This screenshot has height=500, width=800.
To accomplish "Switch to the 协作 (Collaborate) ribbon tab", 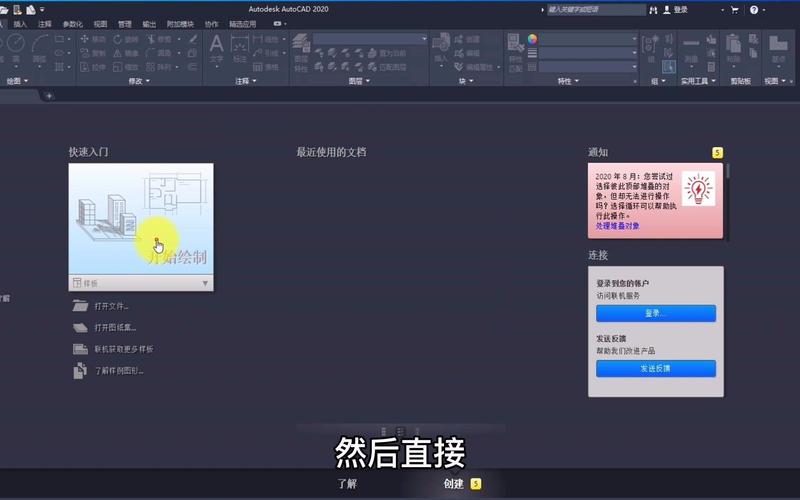I will [x=211, y=24].
